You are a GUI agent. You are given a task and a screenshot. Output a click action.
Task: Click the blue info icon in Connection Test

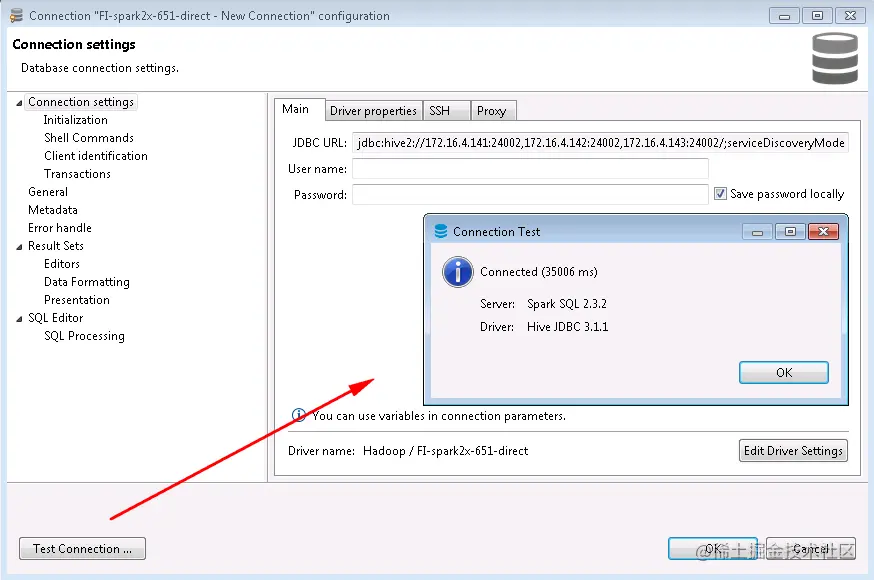[x=458, y=272]
